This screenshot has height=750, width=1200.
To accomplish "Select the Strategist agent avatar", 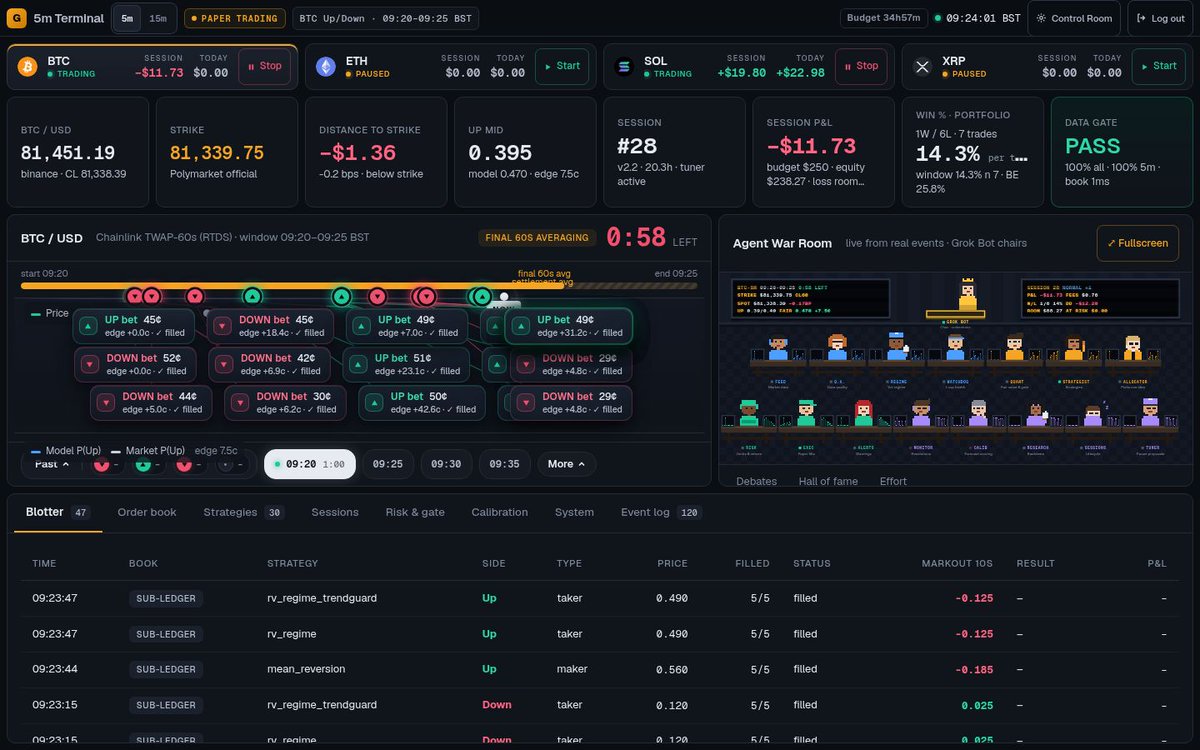I will coord(1074,348).
